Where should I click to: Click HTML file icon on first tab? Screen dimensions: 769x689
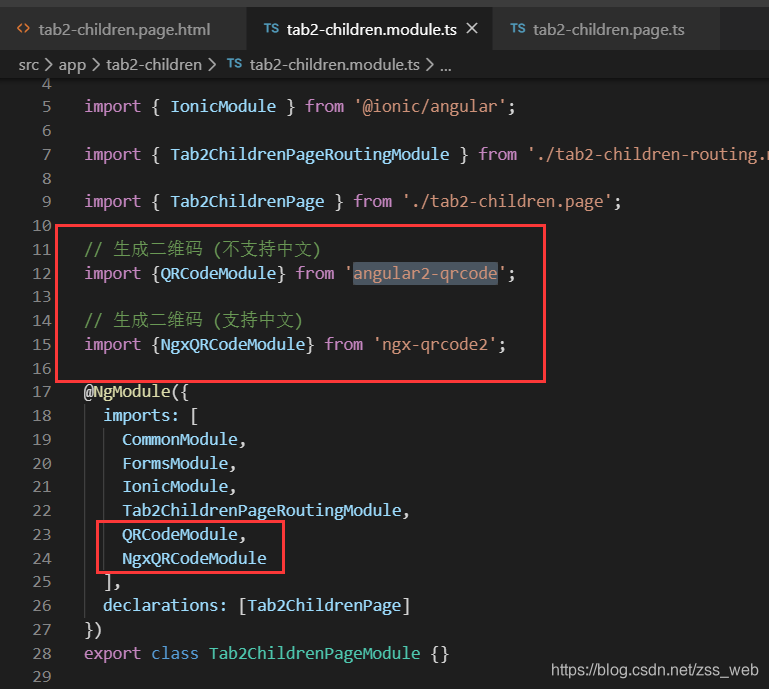(x=23, y=28)
